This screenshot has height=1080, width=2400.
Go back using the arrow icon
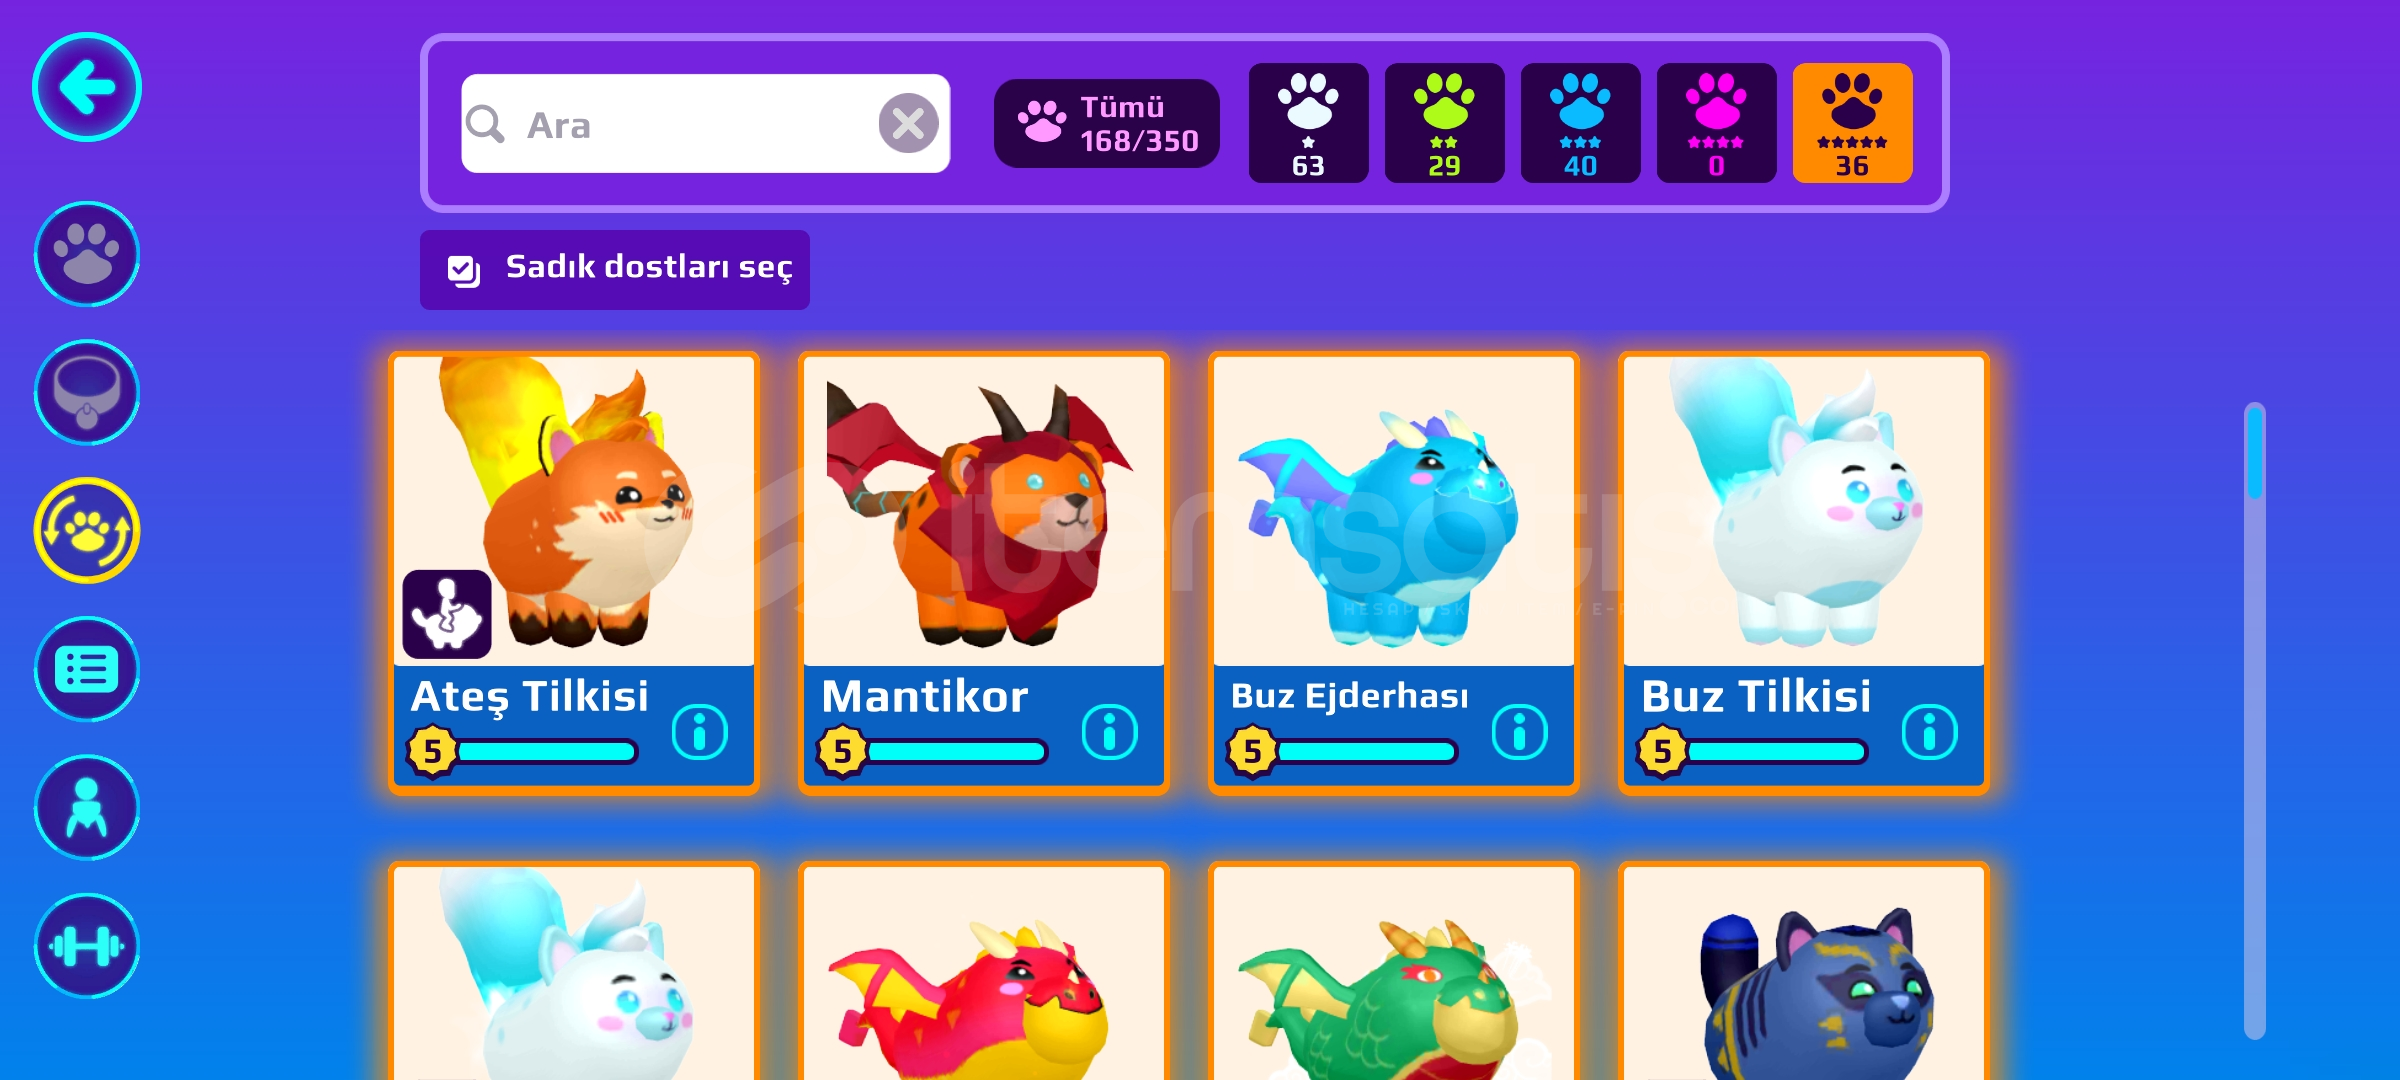87,87
